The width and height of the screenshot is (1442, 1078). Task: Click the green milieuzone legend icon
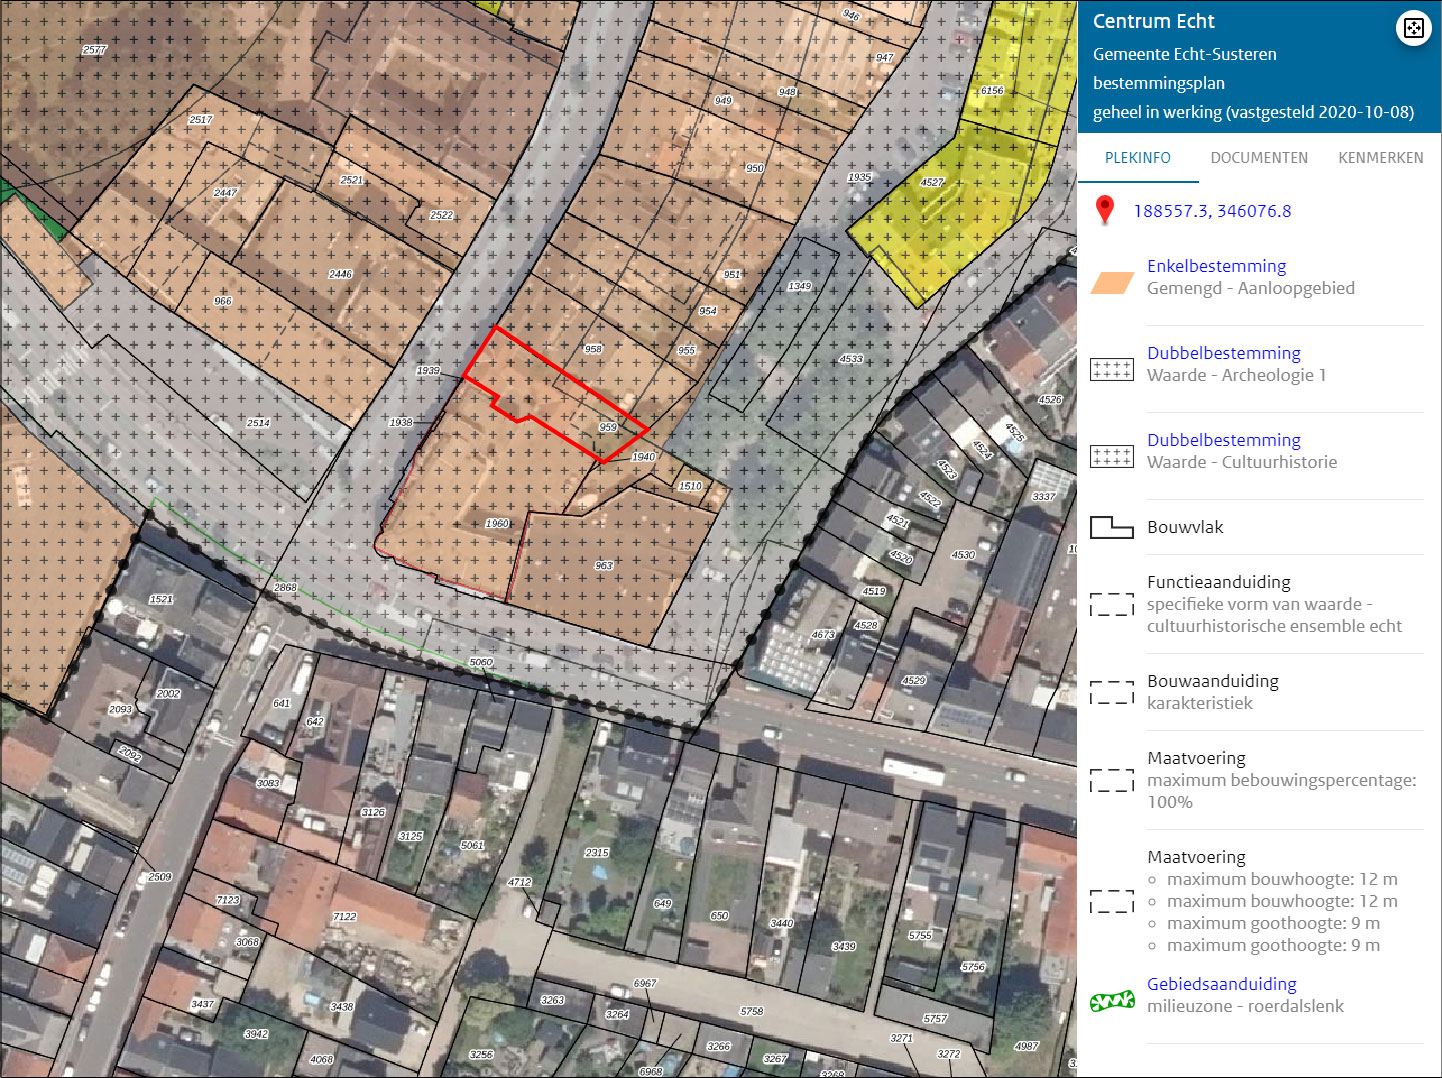point(1111,1001)
